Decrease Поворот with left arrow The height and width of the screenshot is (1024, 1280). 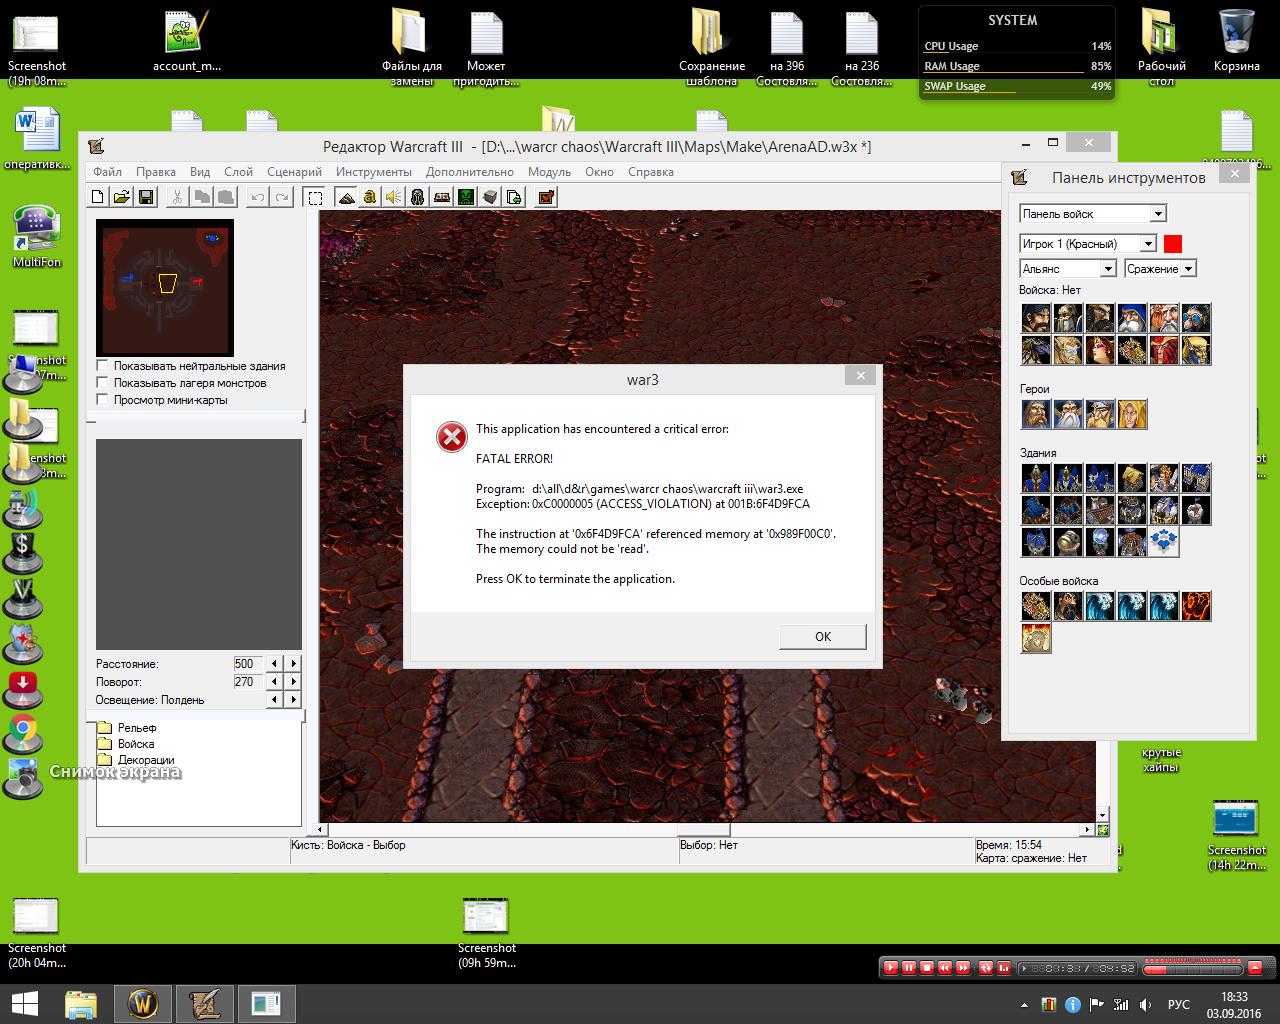tap(275, 681)
